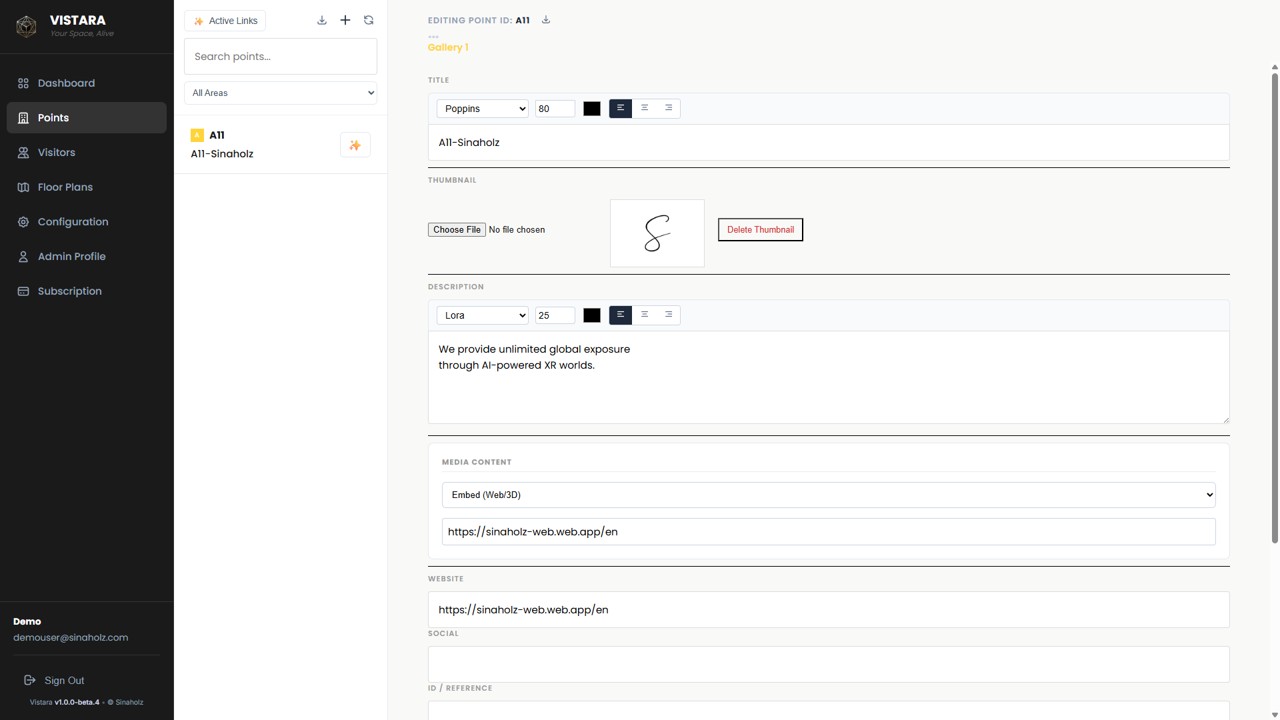Open the title text color swatch
This screenshot has width=1280, height=720.
point(592,109)
